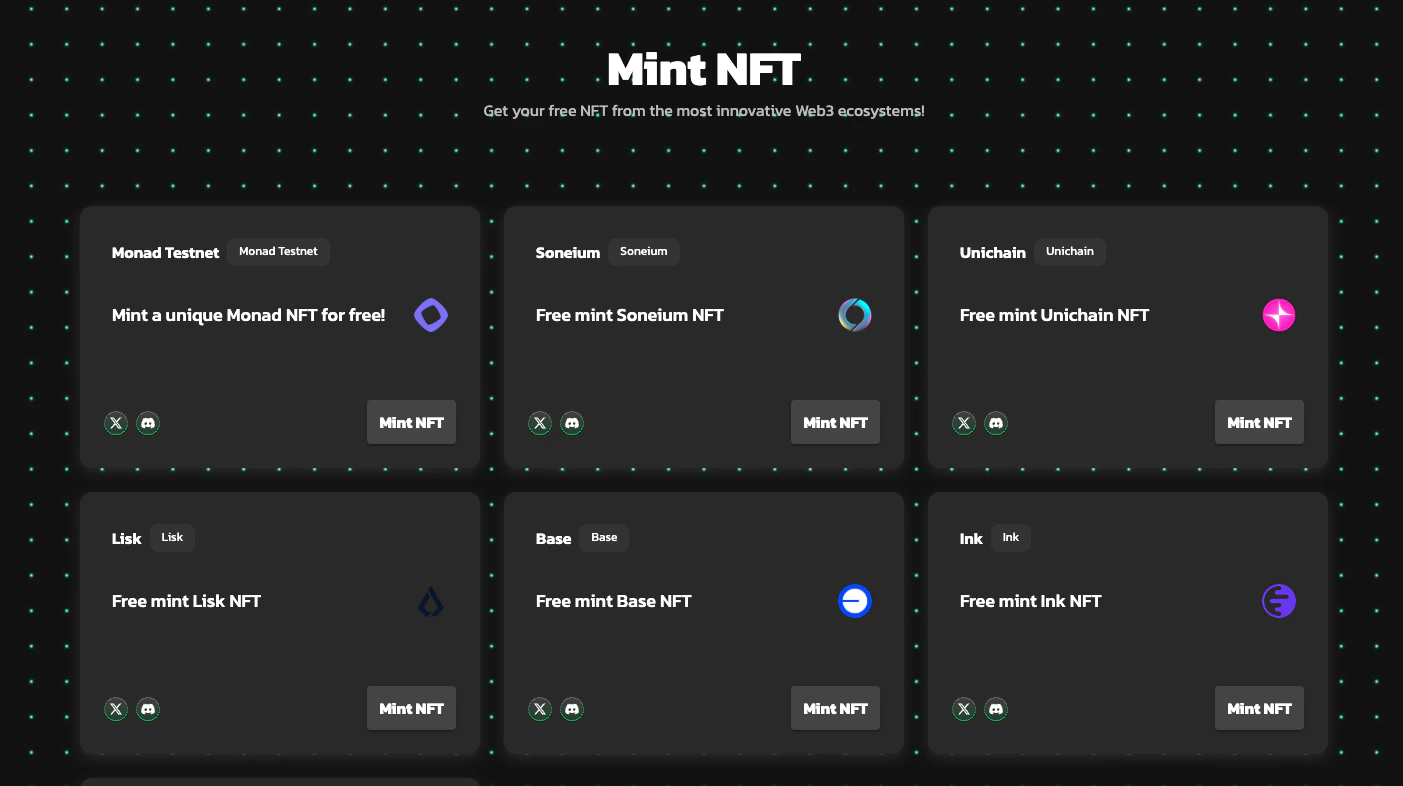Open X link on Monad Testnet card
The height and width of the screenshot is (786, 1403).
coord(116,423)
